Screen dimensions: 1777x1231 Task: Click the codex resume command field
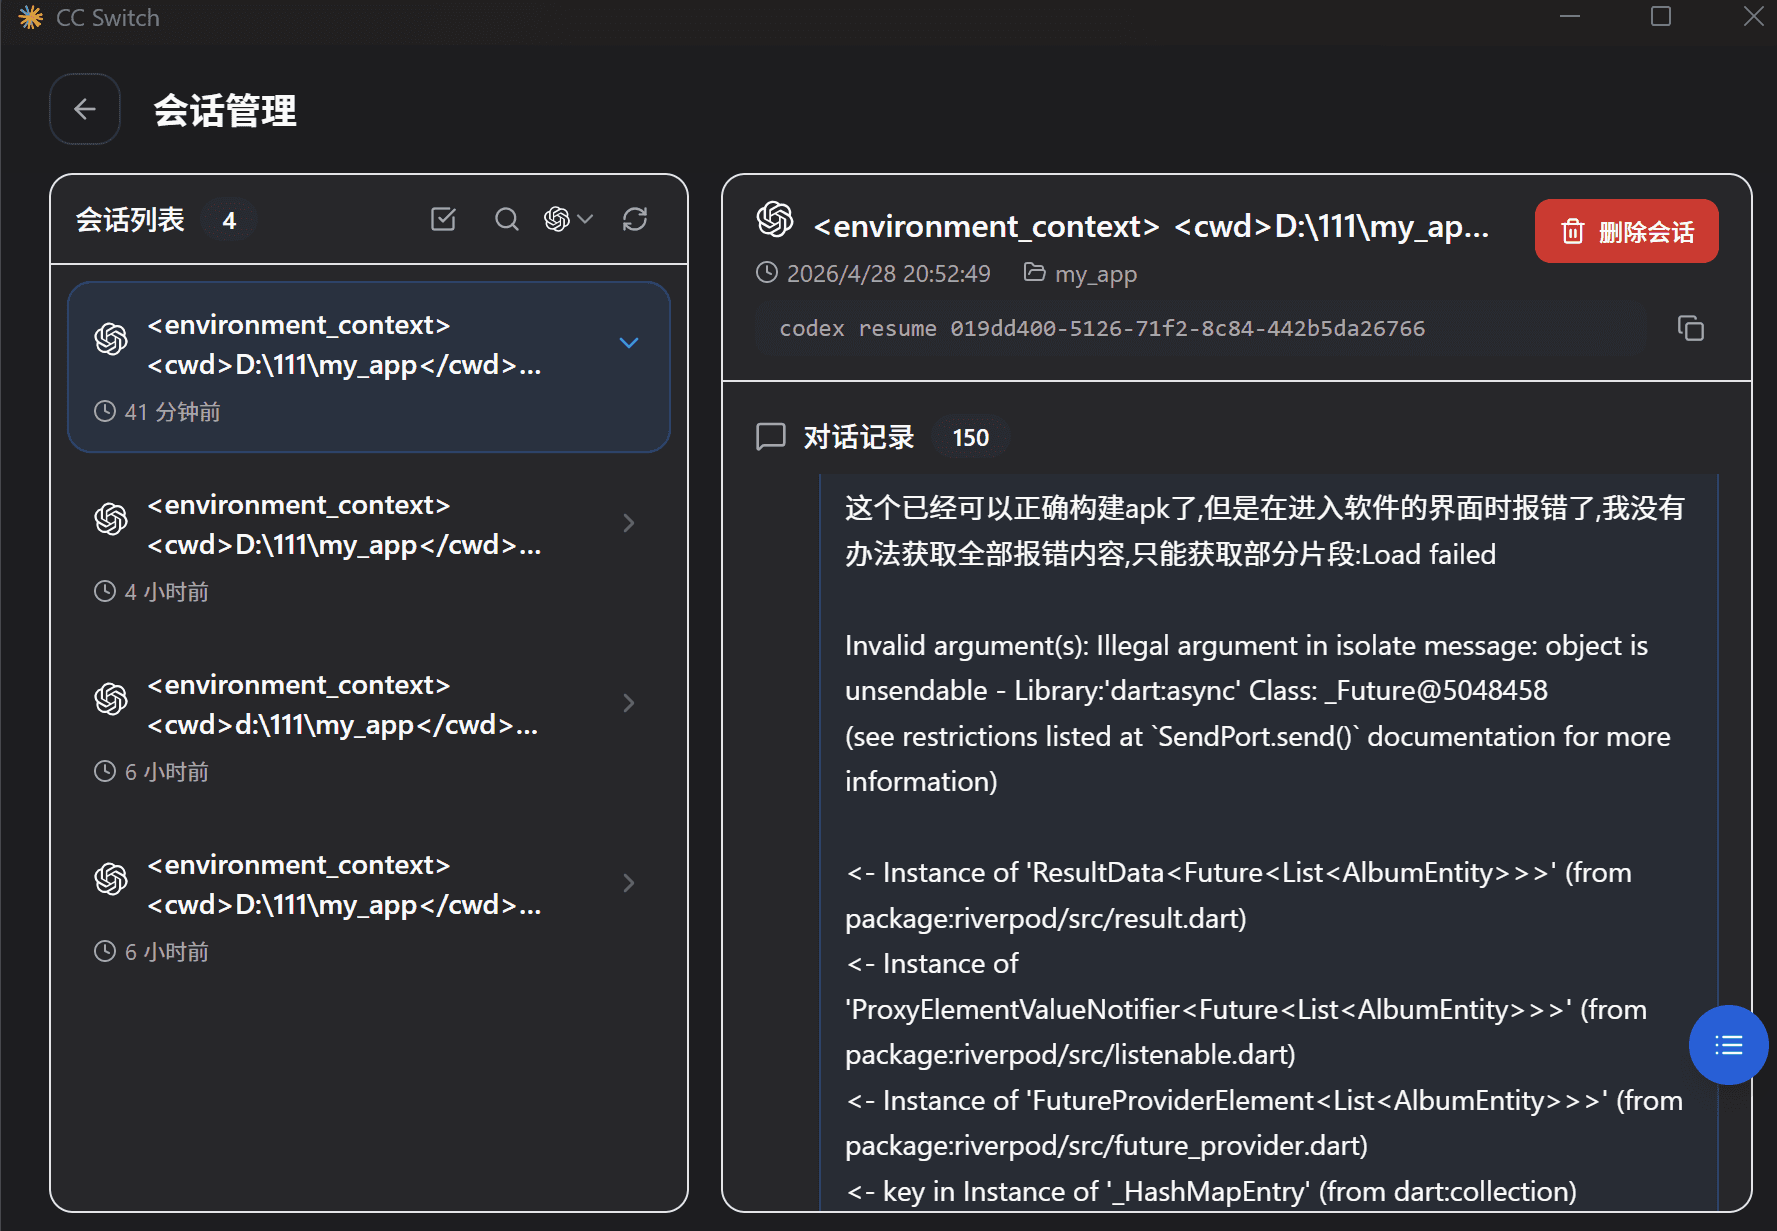click(x=1201, y=328)
